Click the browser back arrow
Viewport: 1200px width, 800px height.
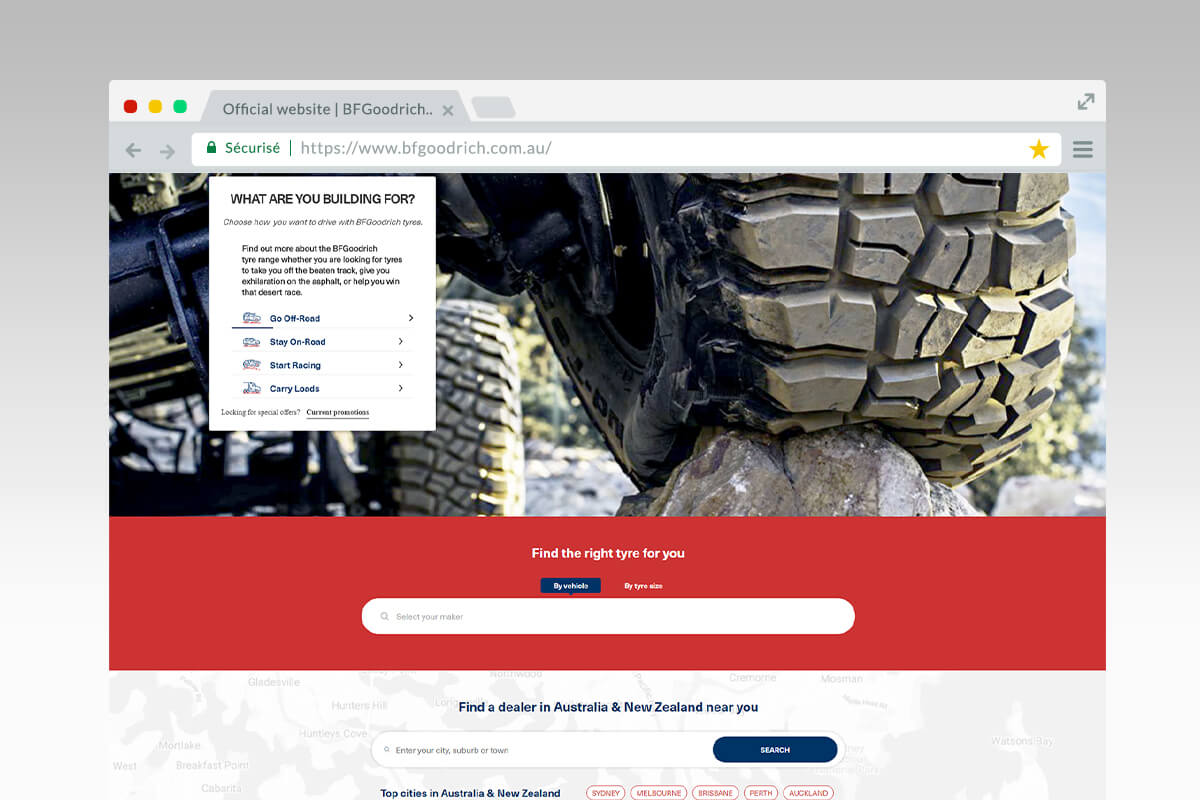tap(133, 150)
